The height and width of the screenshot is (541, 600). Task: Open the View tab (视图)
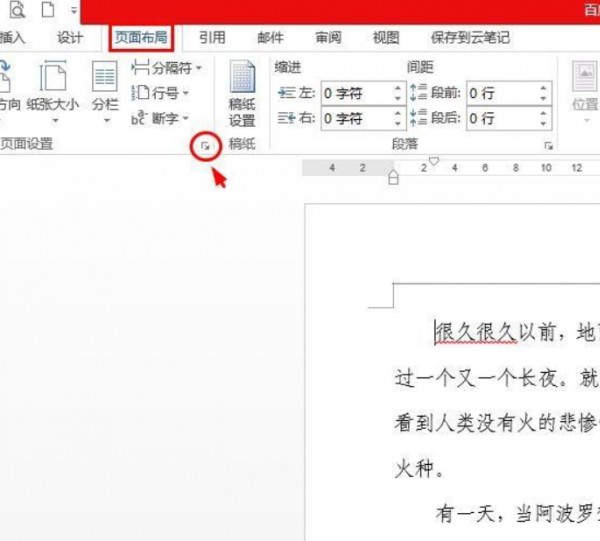(386, 37)
